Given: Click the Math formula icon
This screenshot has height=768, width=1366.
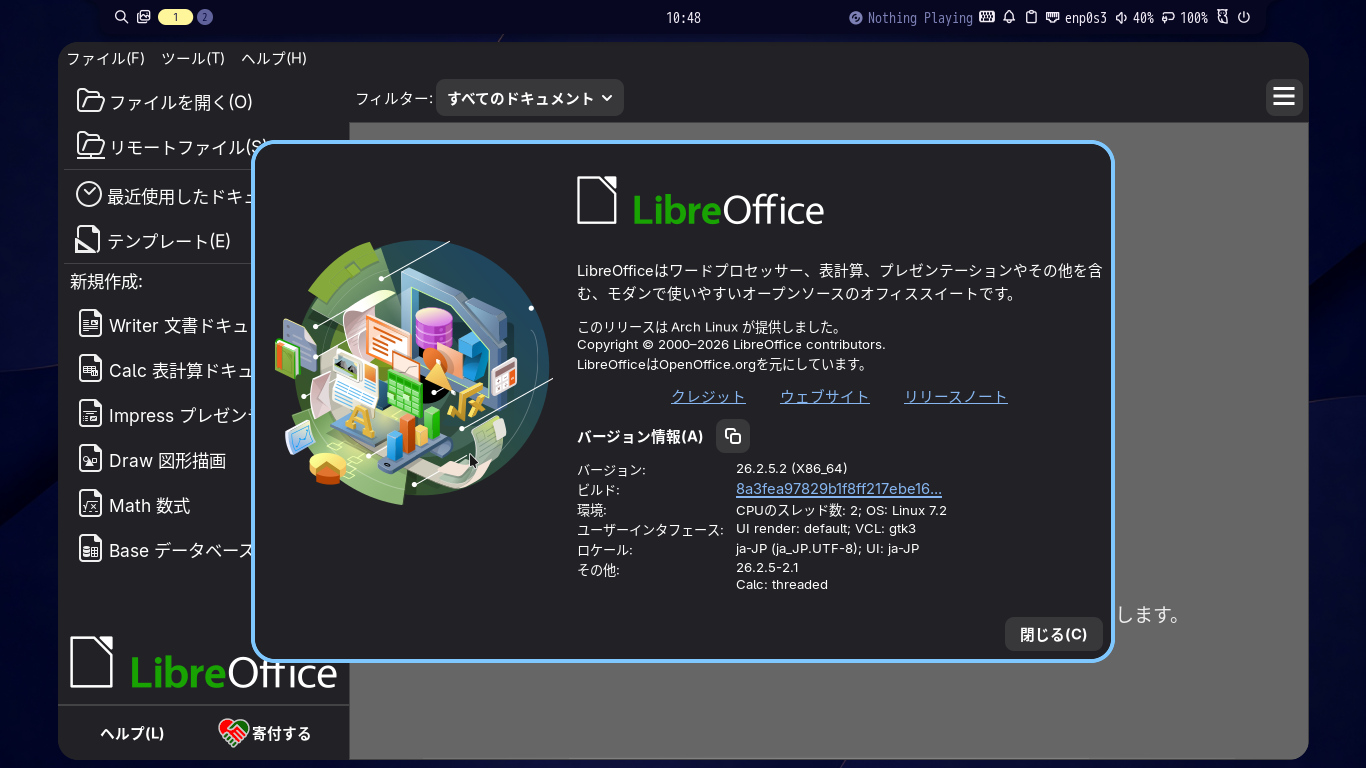Looking at the screenshot, I should coord(91,504).
